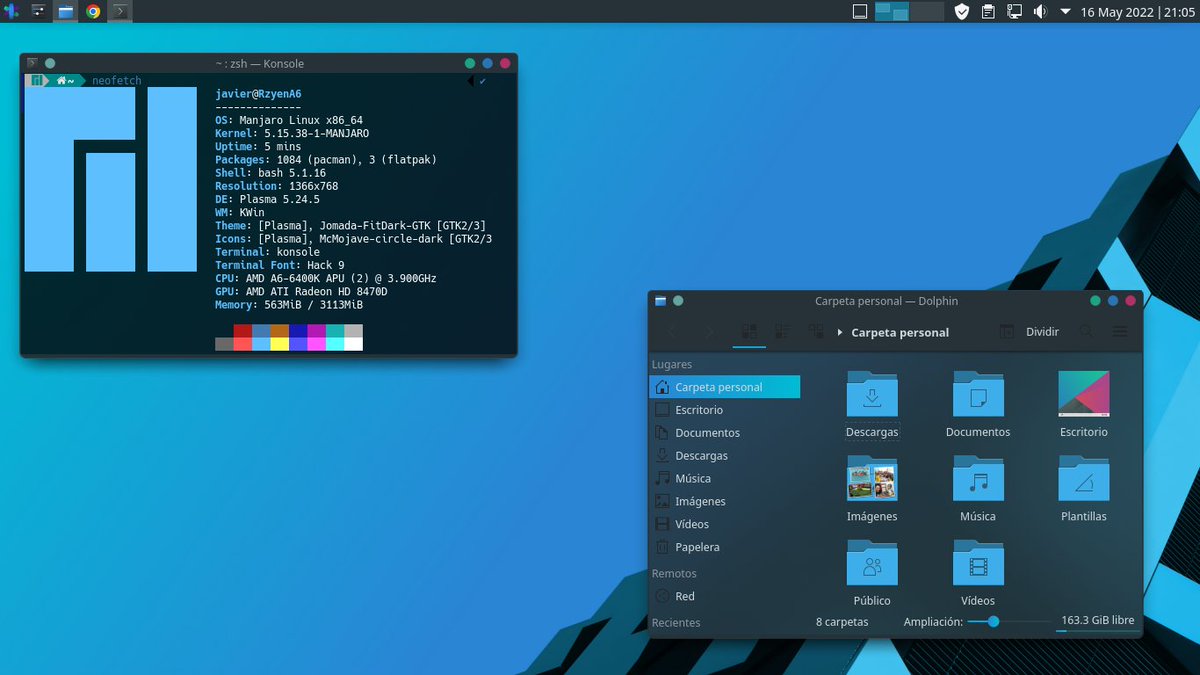The width and height of the screenshot is (1200, 675).
Task: Open the second panel icon beside the launcher
Action: tap(39, 12)
